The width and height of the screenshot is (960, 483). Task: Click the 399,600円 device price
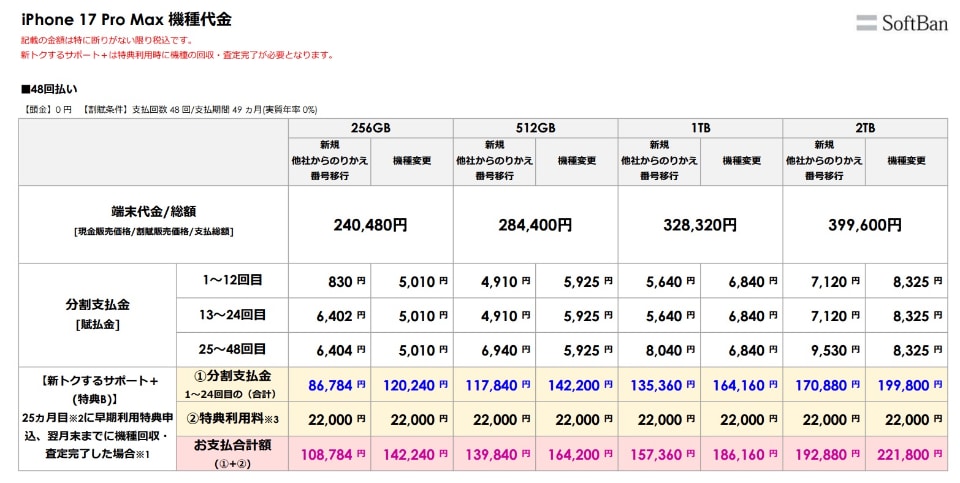865,225
